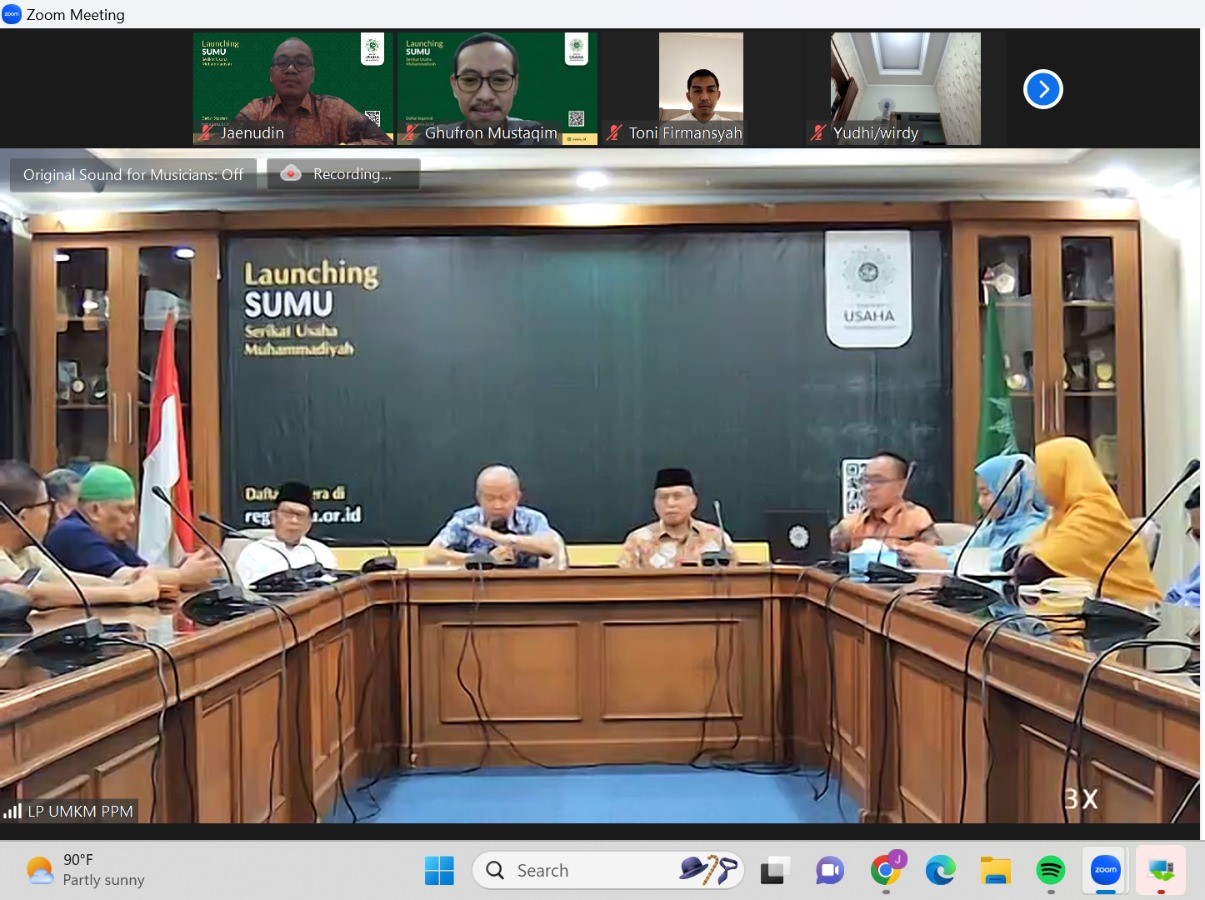The image size is (1205, 900).
Task: Open Microsoft Edge from the taskbar
Action: pyautogui.click(x=940, y=871)
